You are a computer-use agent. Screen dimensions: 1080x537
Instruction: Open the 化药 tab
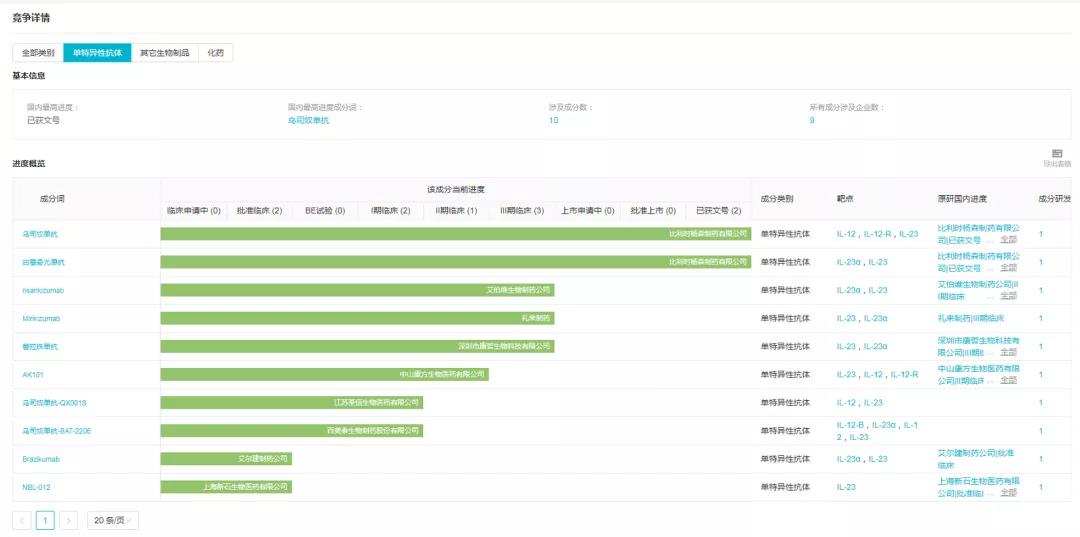(x=216, y=53)
